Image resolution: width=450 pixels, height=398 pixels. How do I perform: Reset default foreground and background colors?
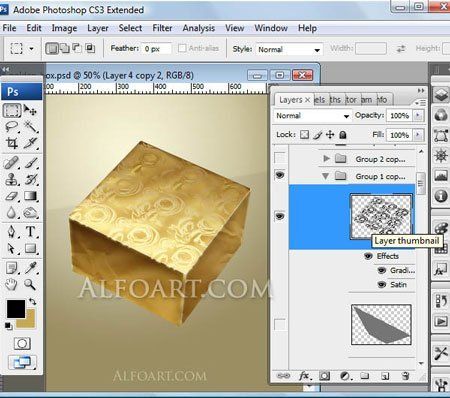(x=8, y=326)
